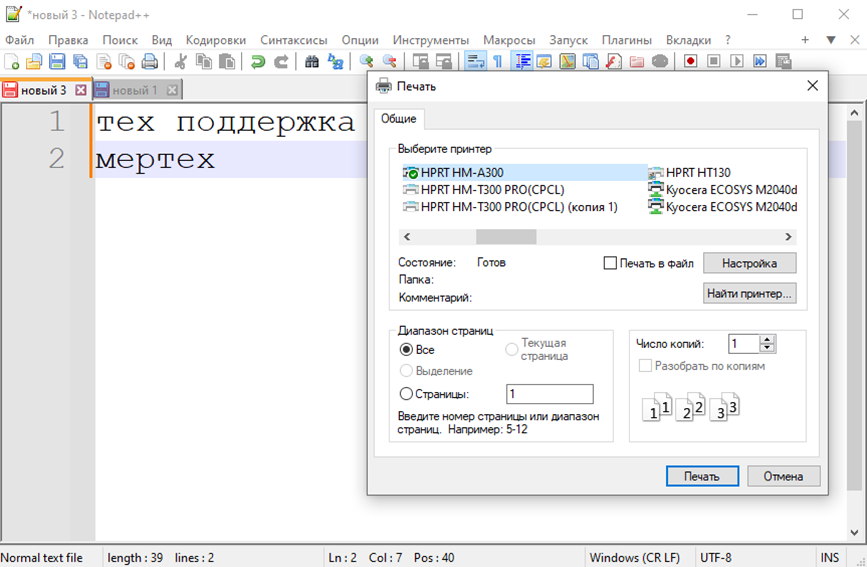This screenshot has height=567, width=867.
Task: Click the Печать button
Action: (702, 476)
